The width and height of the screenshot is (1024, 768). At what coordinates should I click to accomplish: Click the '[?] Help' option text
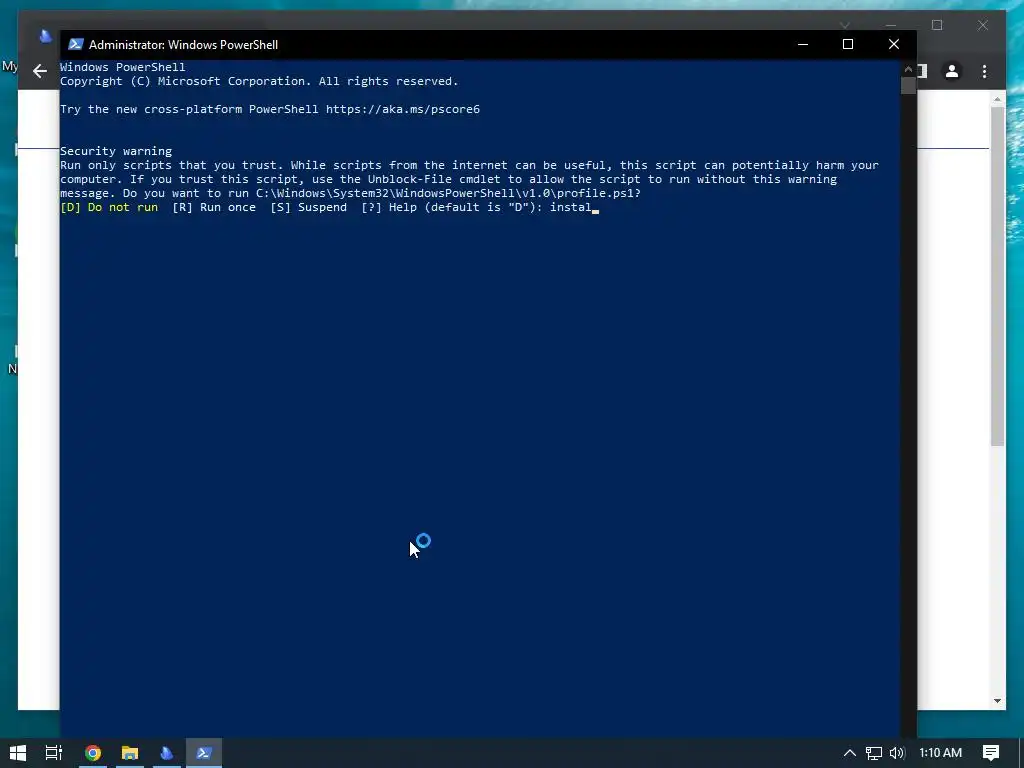pos(389,207)
